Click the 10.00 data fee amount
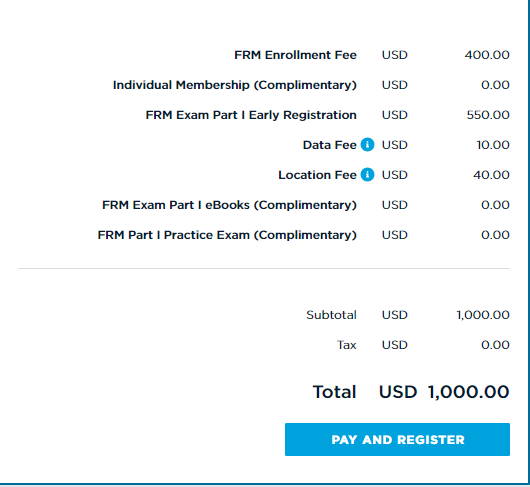The width and height of the screenshot is (530, 487). pos(493,145)
